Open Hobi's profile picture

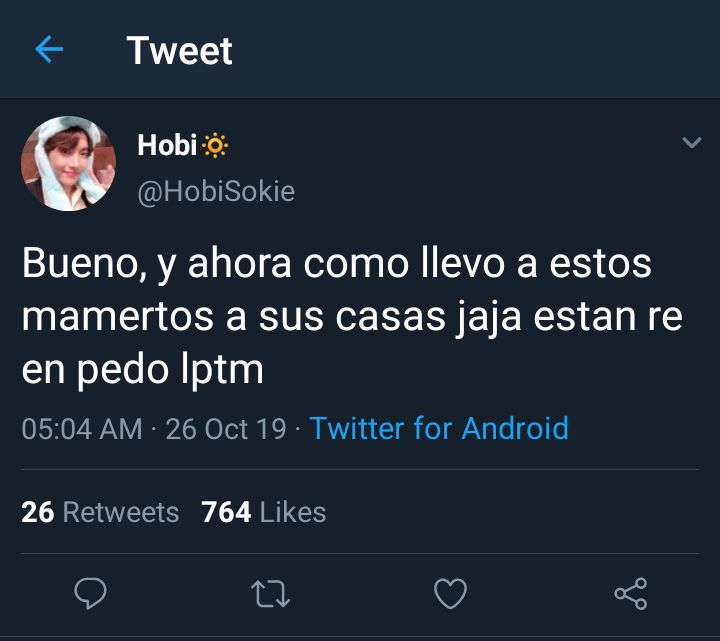click(68, 163)
